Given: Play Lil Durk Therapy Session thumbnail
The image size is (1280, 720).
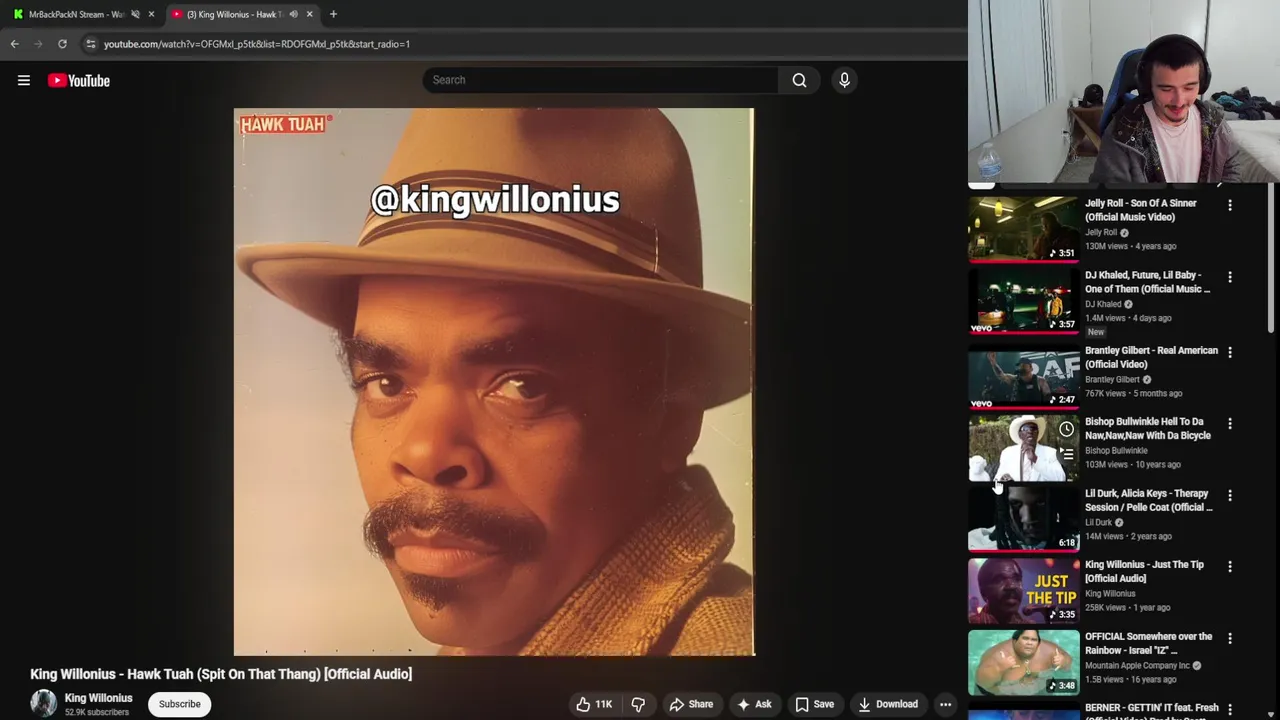Looking at the screenshot, I should tap(1024, 521).
